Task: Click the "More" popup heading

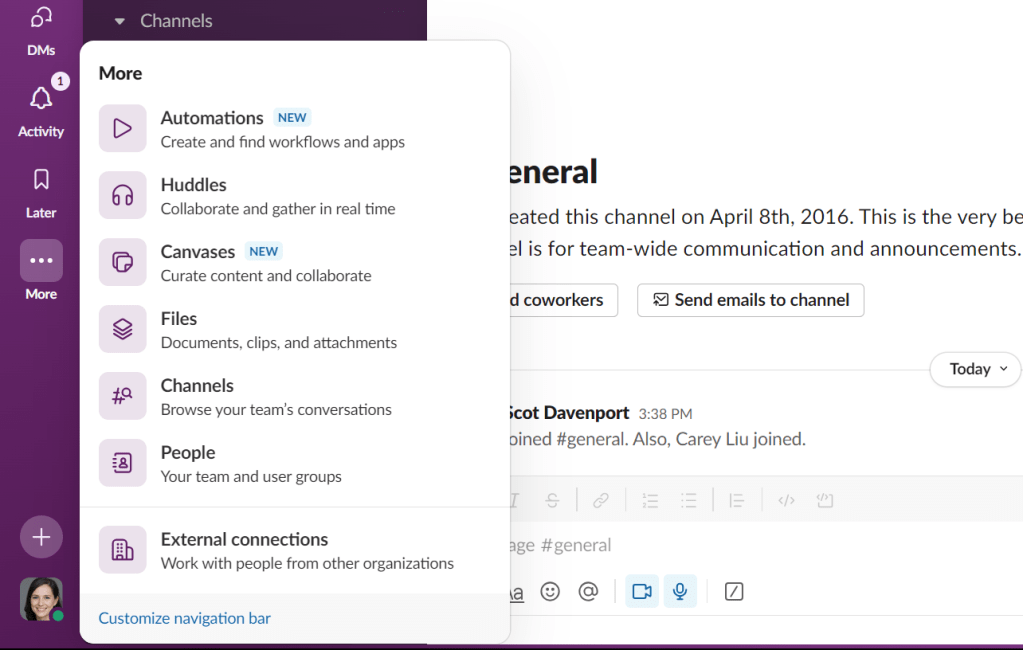Action: click(x=120, y=74)
